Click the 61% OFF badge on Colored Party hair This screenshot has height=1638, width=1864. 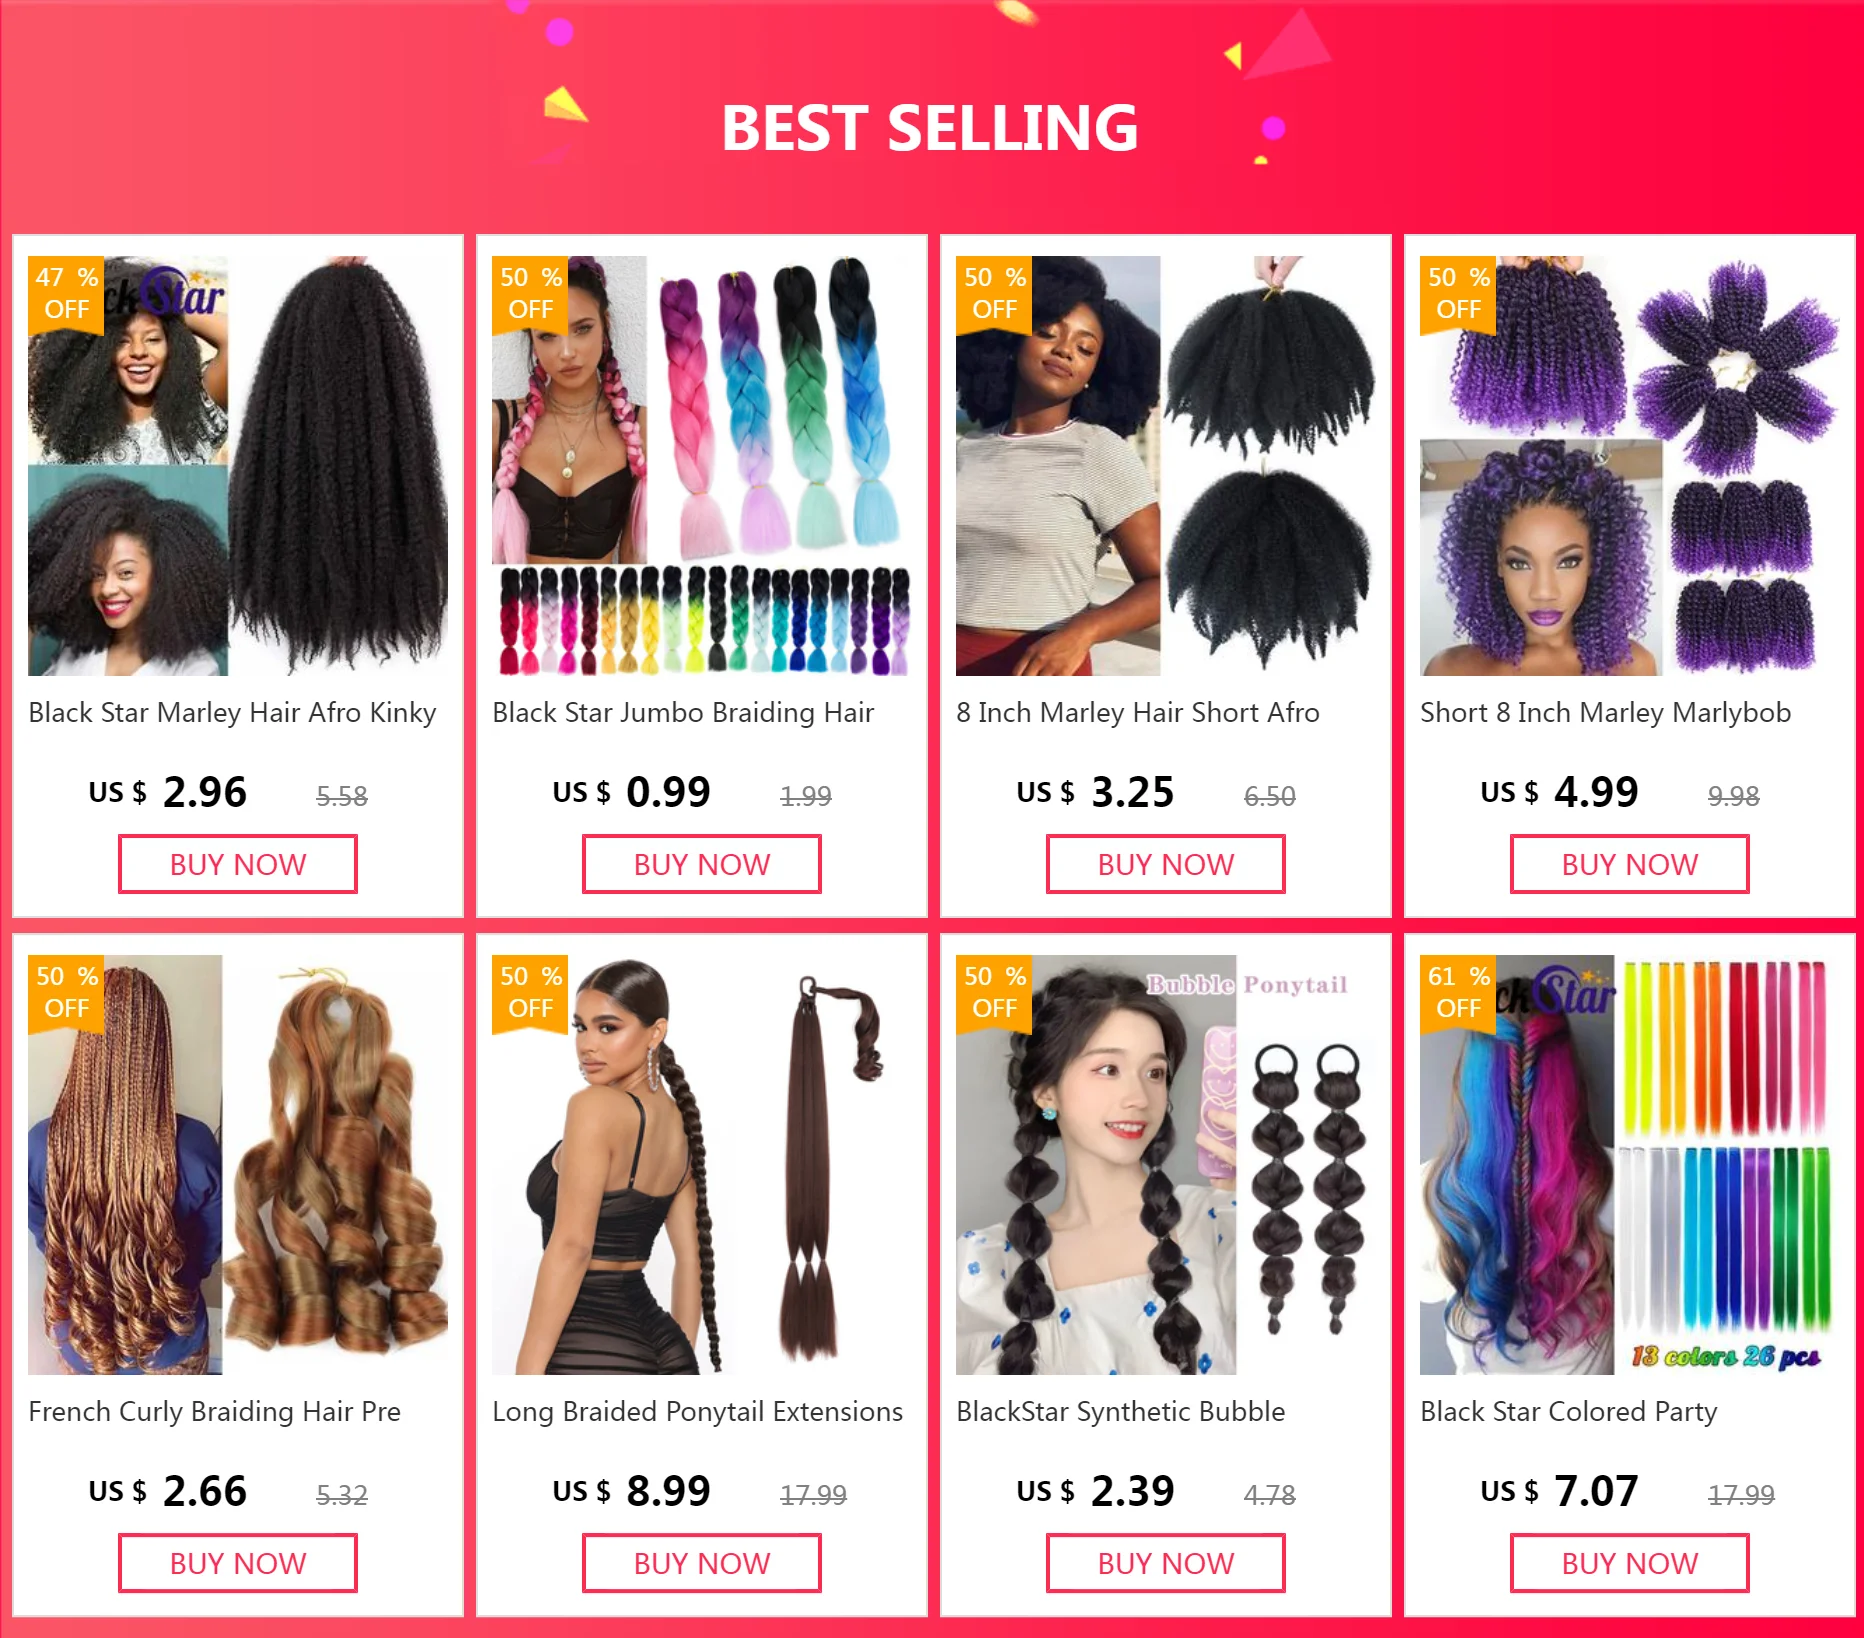click(1458, 992)
